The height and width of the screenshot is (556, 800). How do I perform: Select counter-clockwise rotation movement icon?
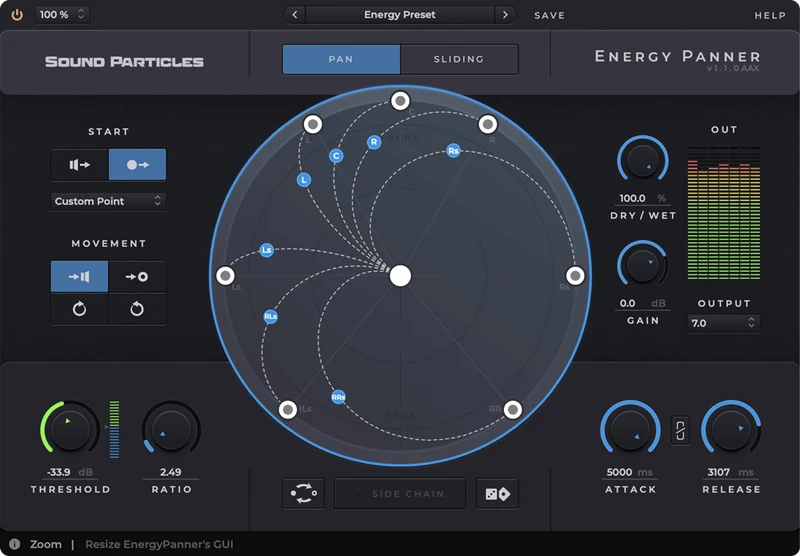click(137, 309)
